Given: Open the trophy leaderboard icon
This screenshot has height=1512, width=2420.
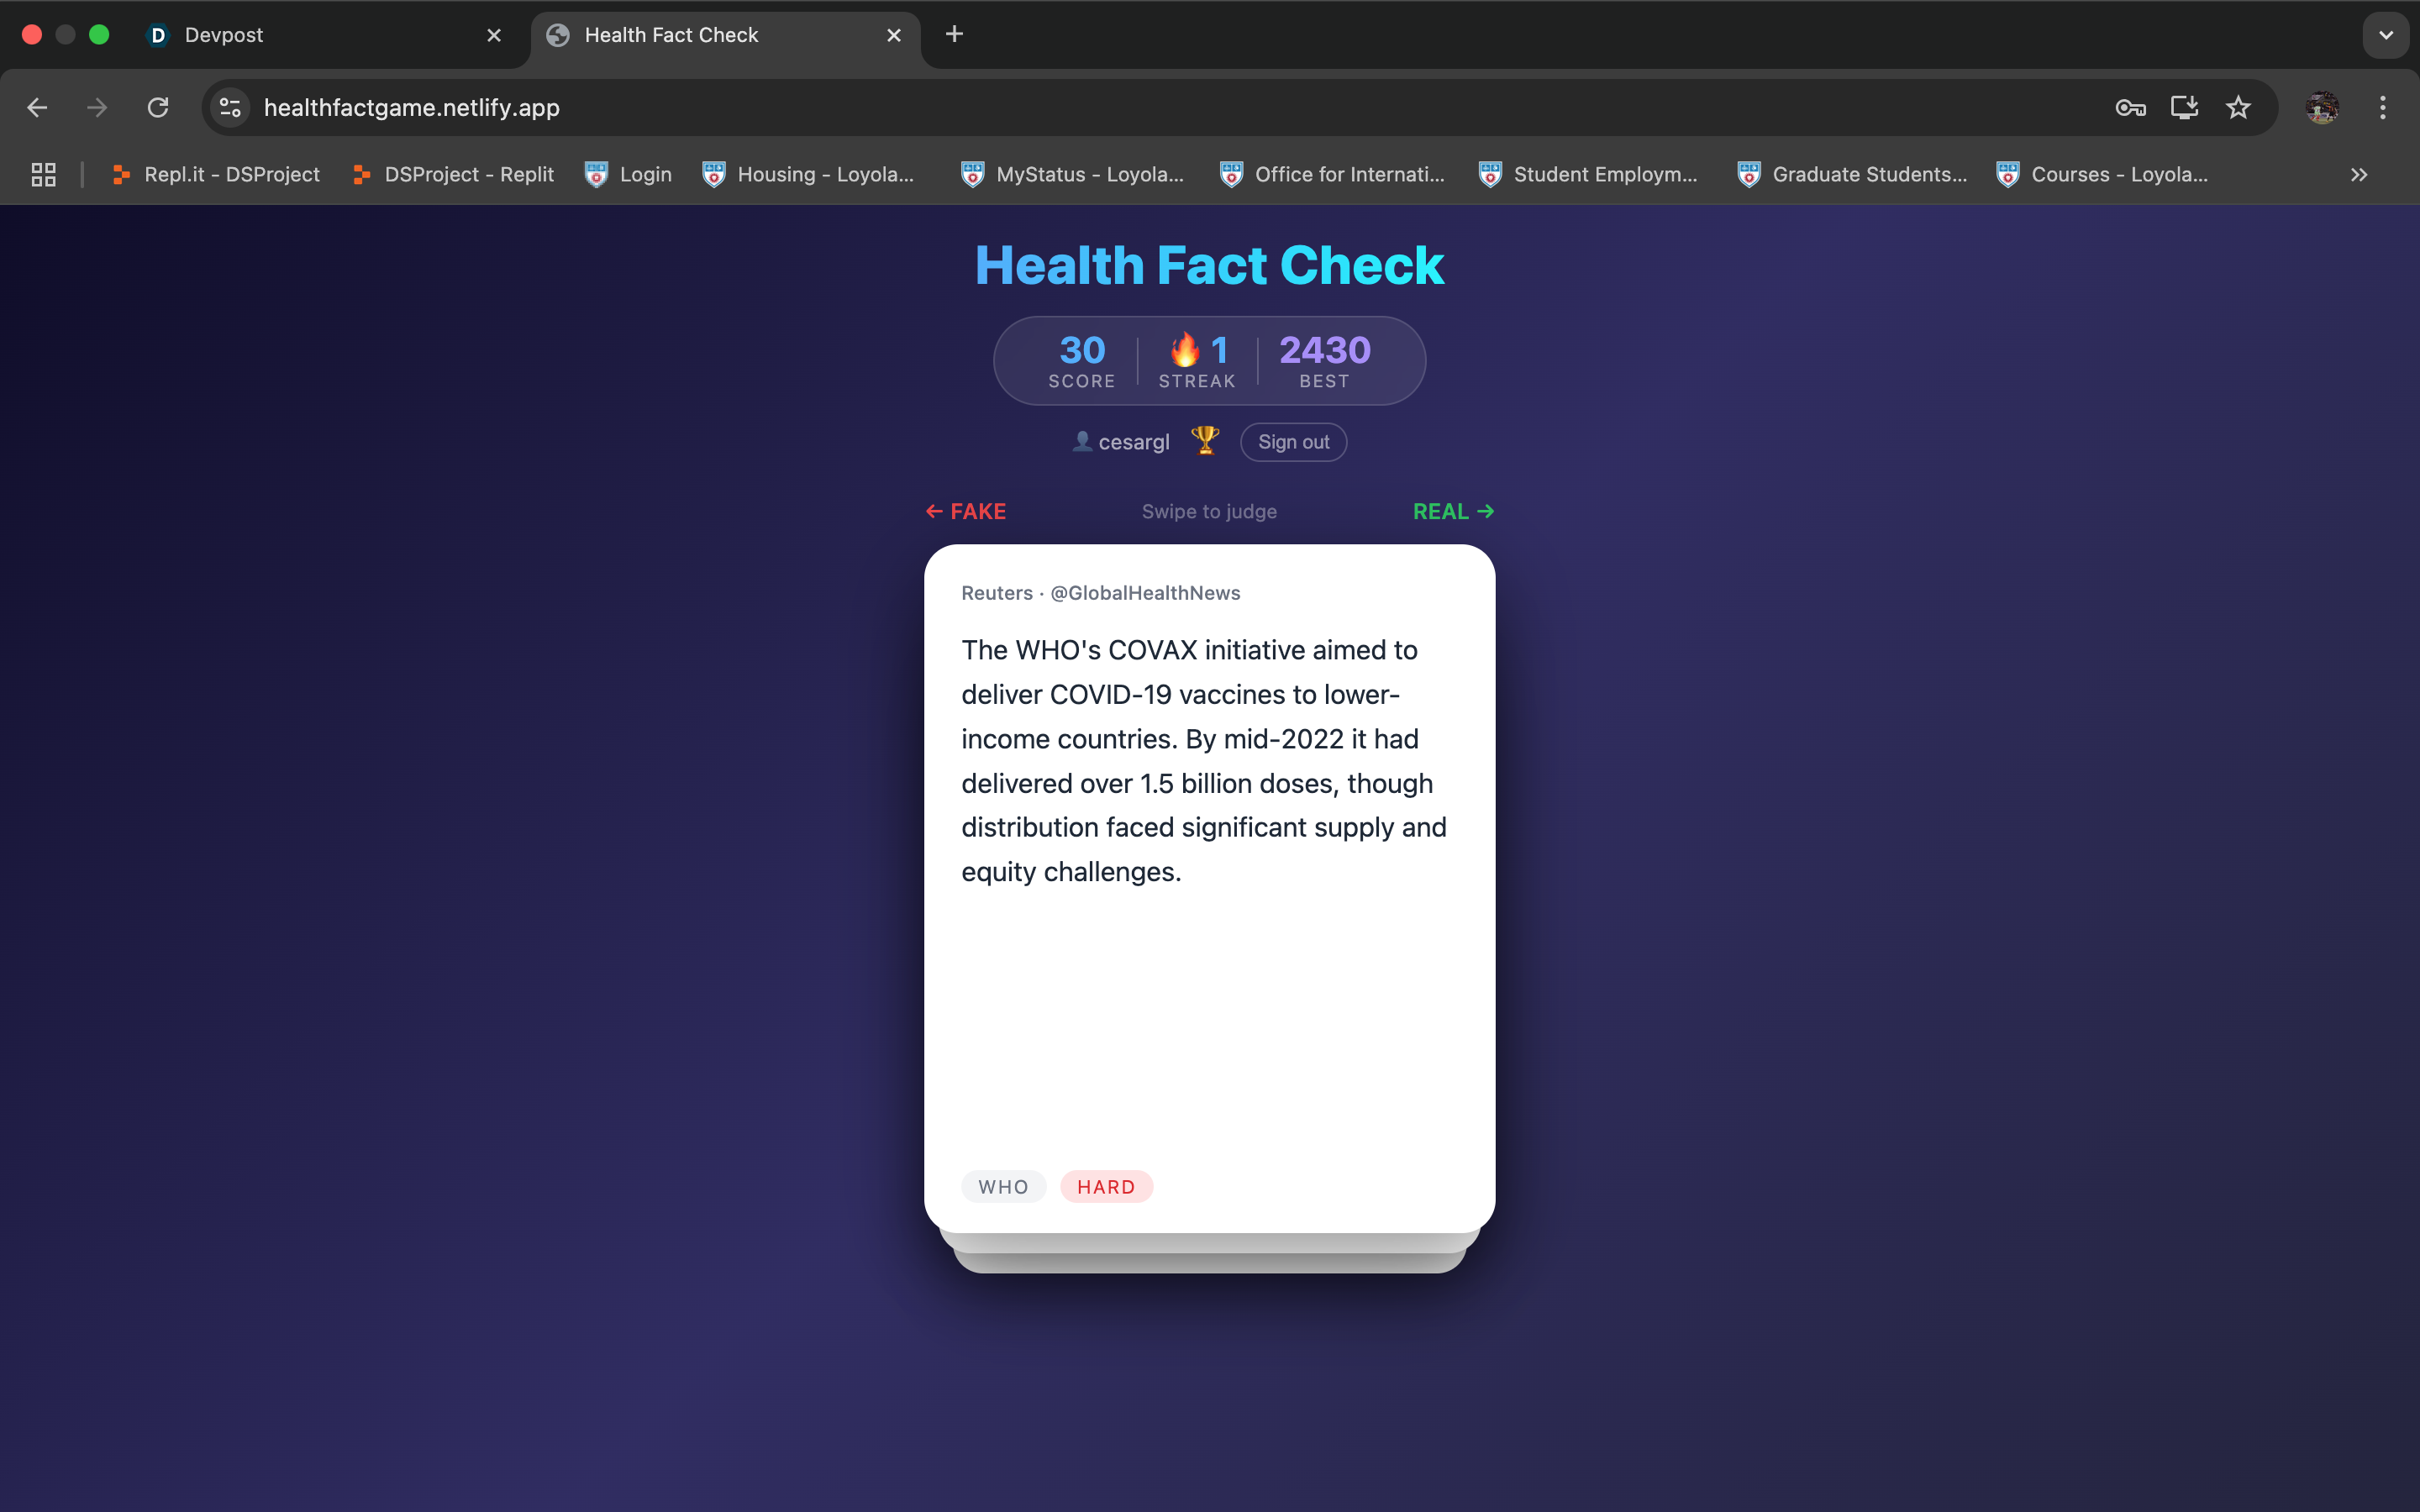Looking at the screenshot, I should tap(1205, 441).
